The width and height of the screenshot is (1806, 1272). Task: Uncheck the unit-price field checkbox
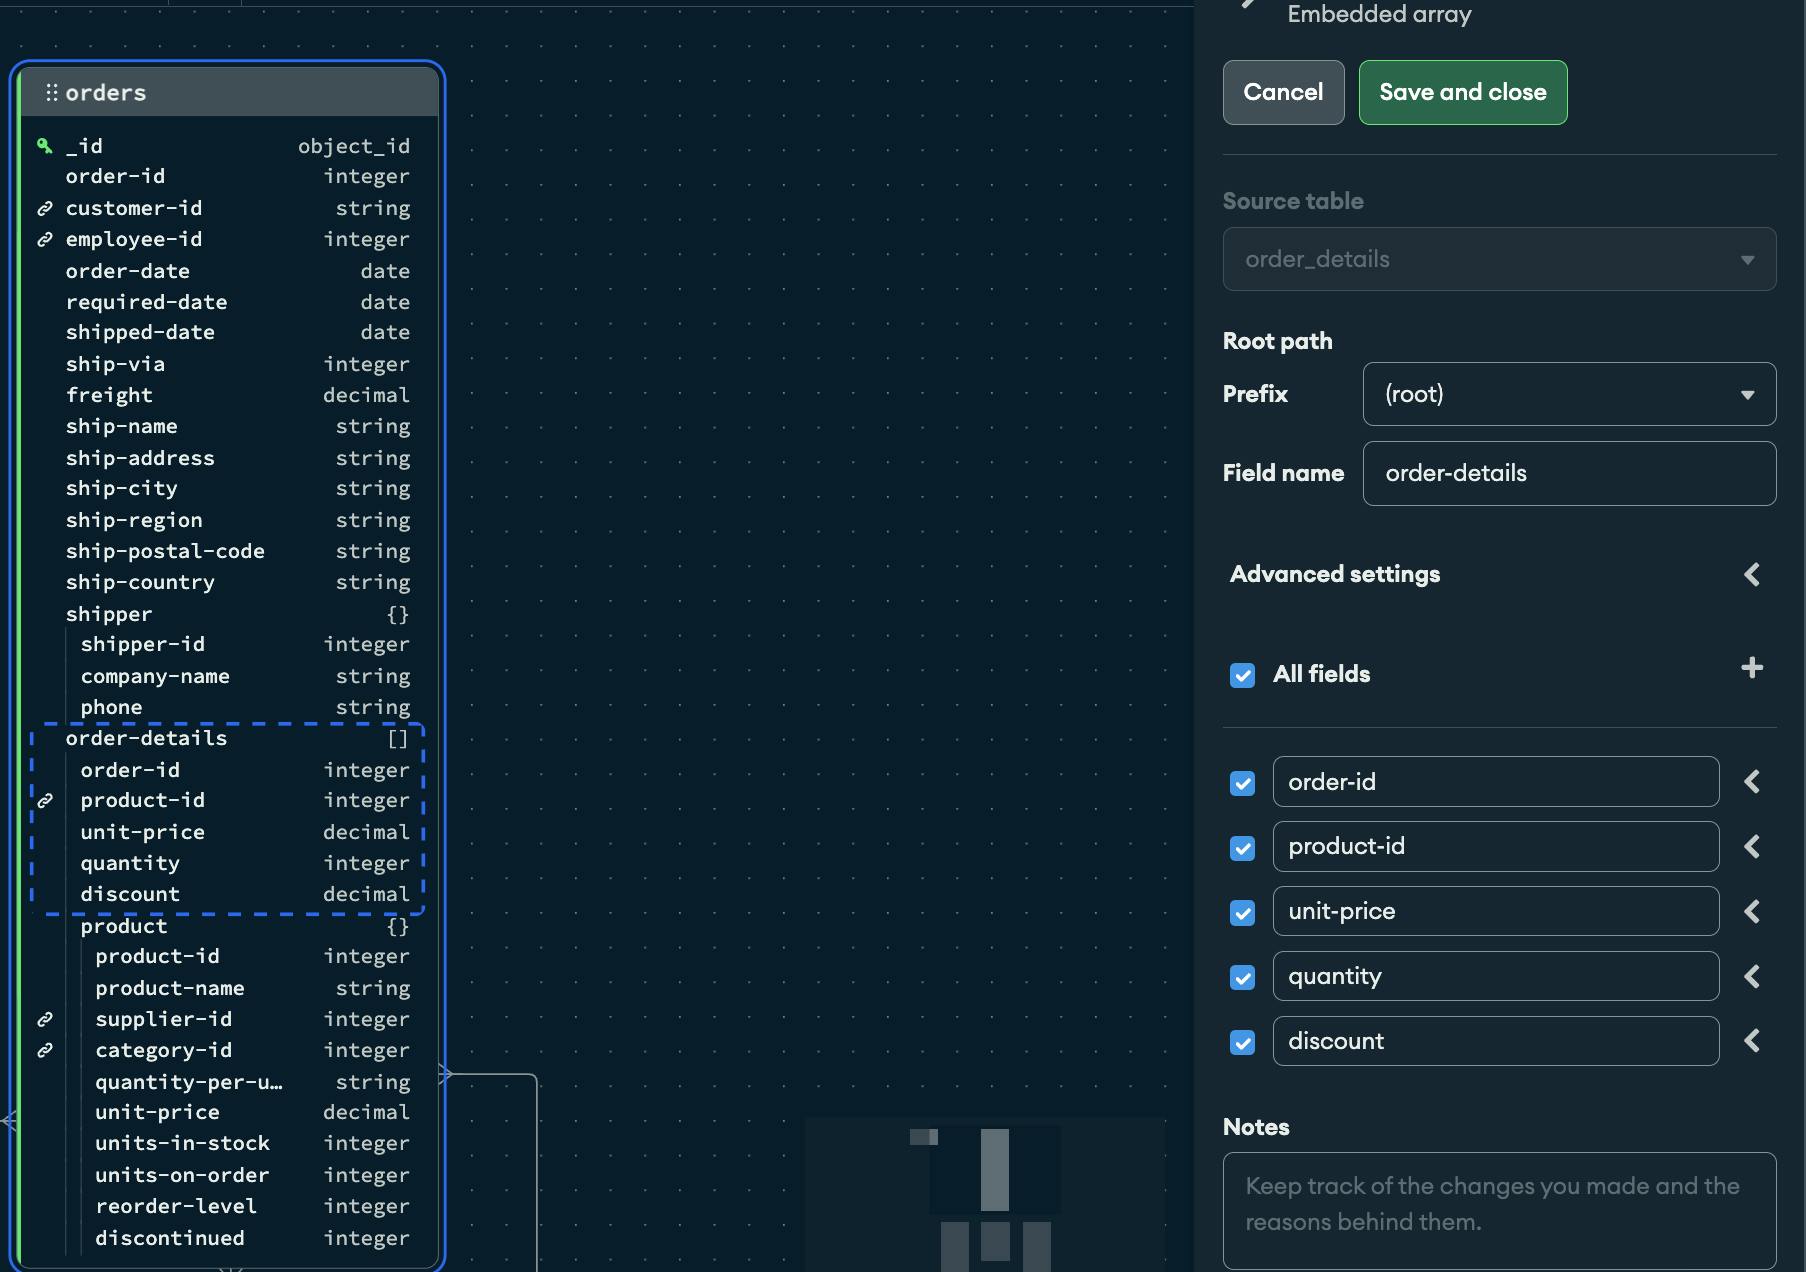pyautogui.click(x=1242, y=913)
